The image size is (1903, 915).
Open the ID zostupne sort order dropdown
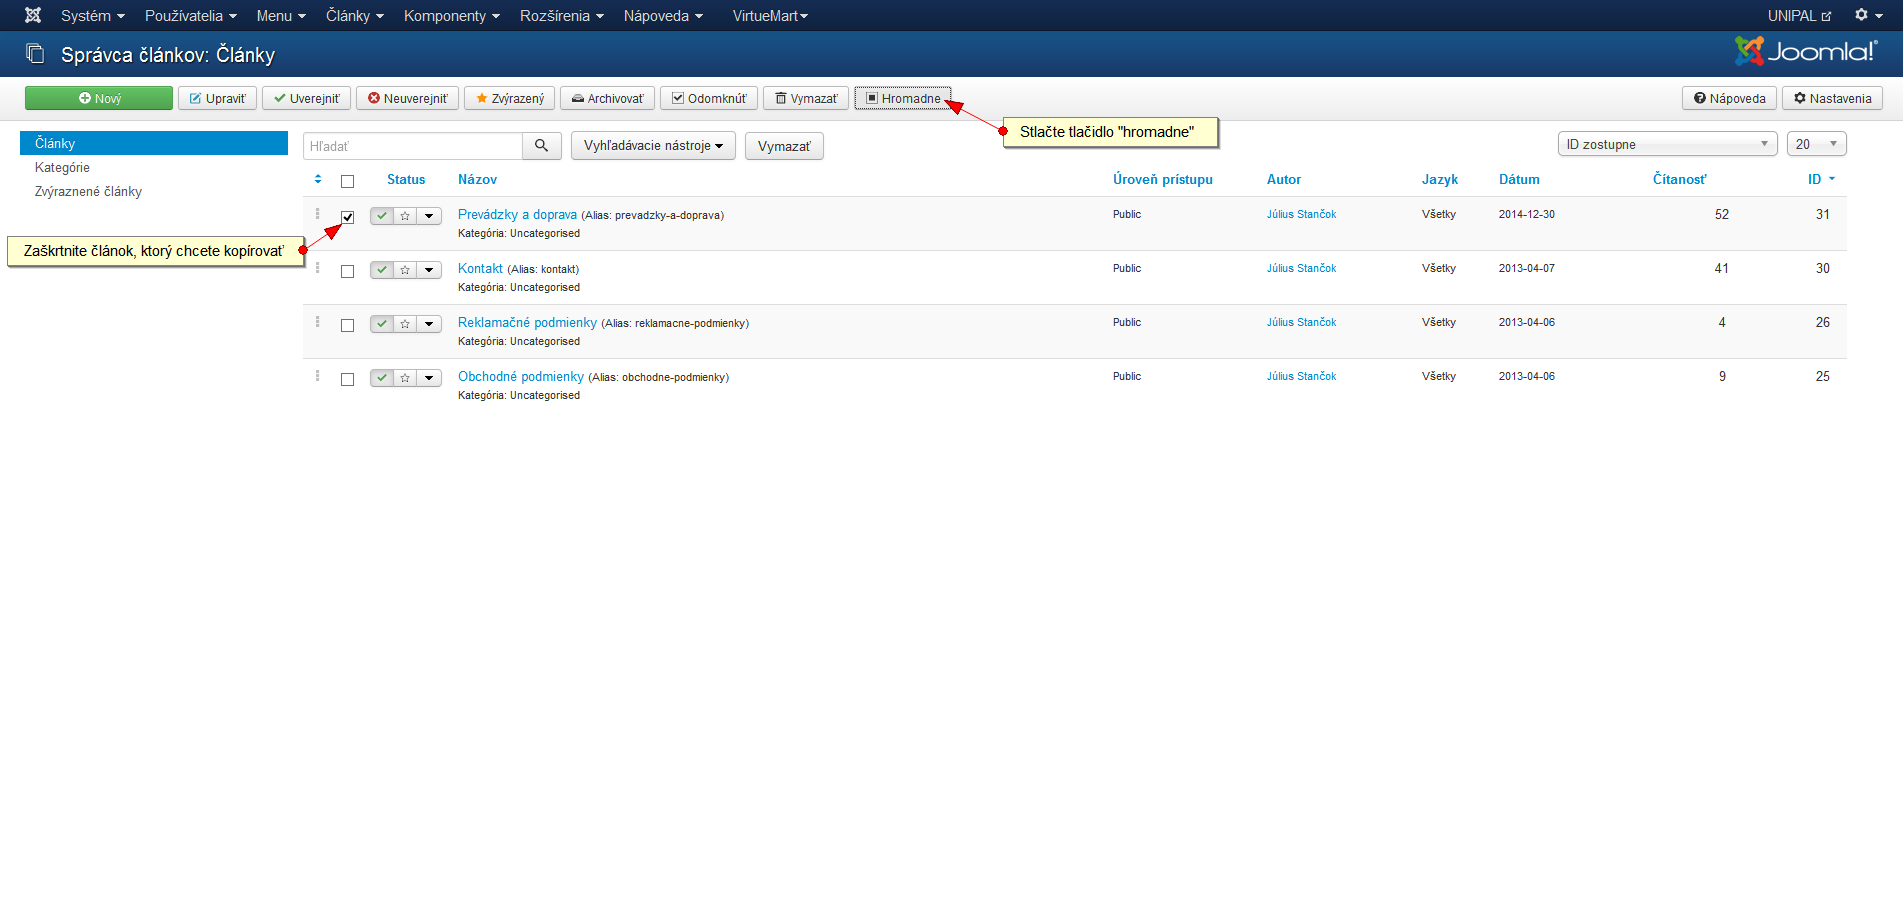[1667, 144]
